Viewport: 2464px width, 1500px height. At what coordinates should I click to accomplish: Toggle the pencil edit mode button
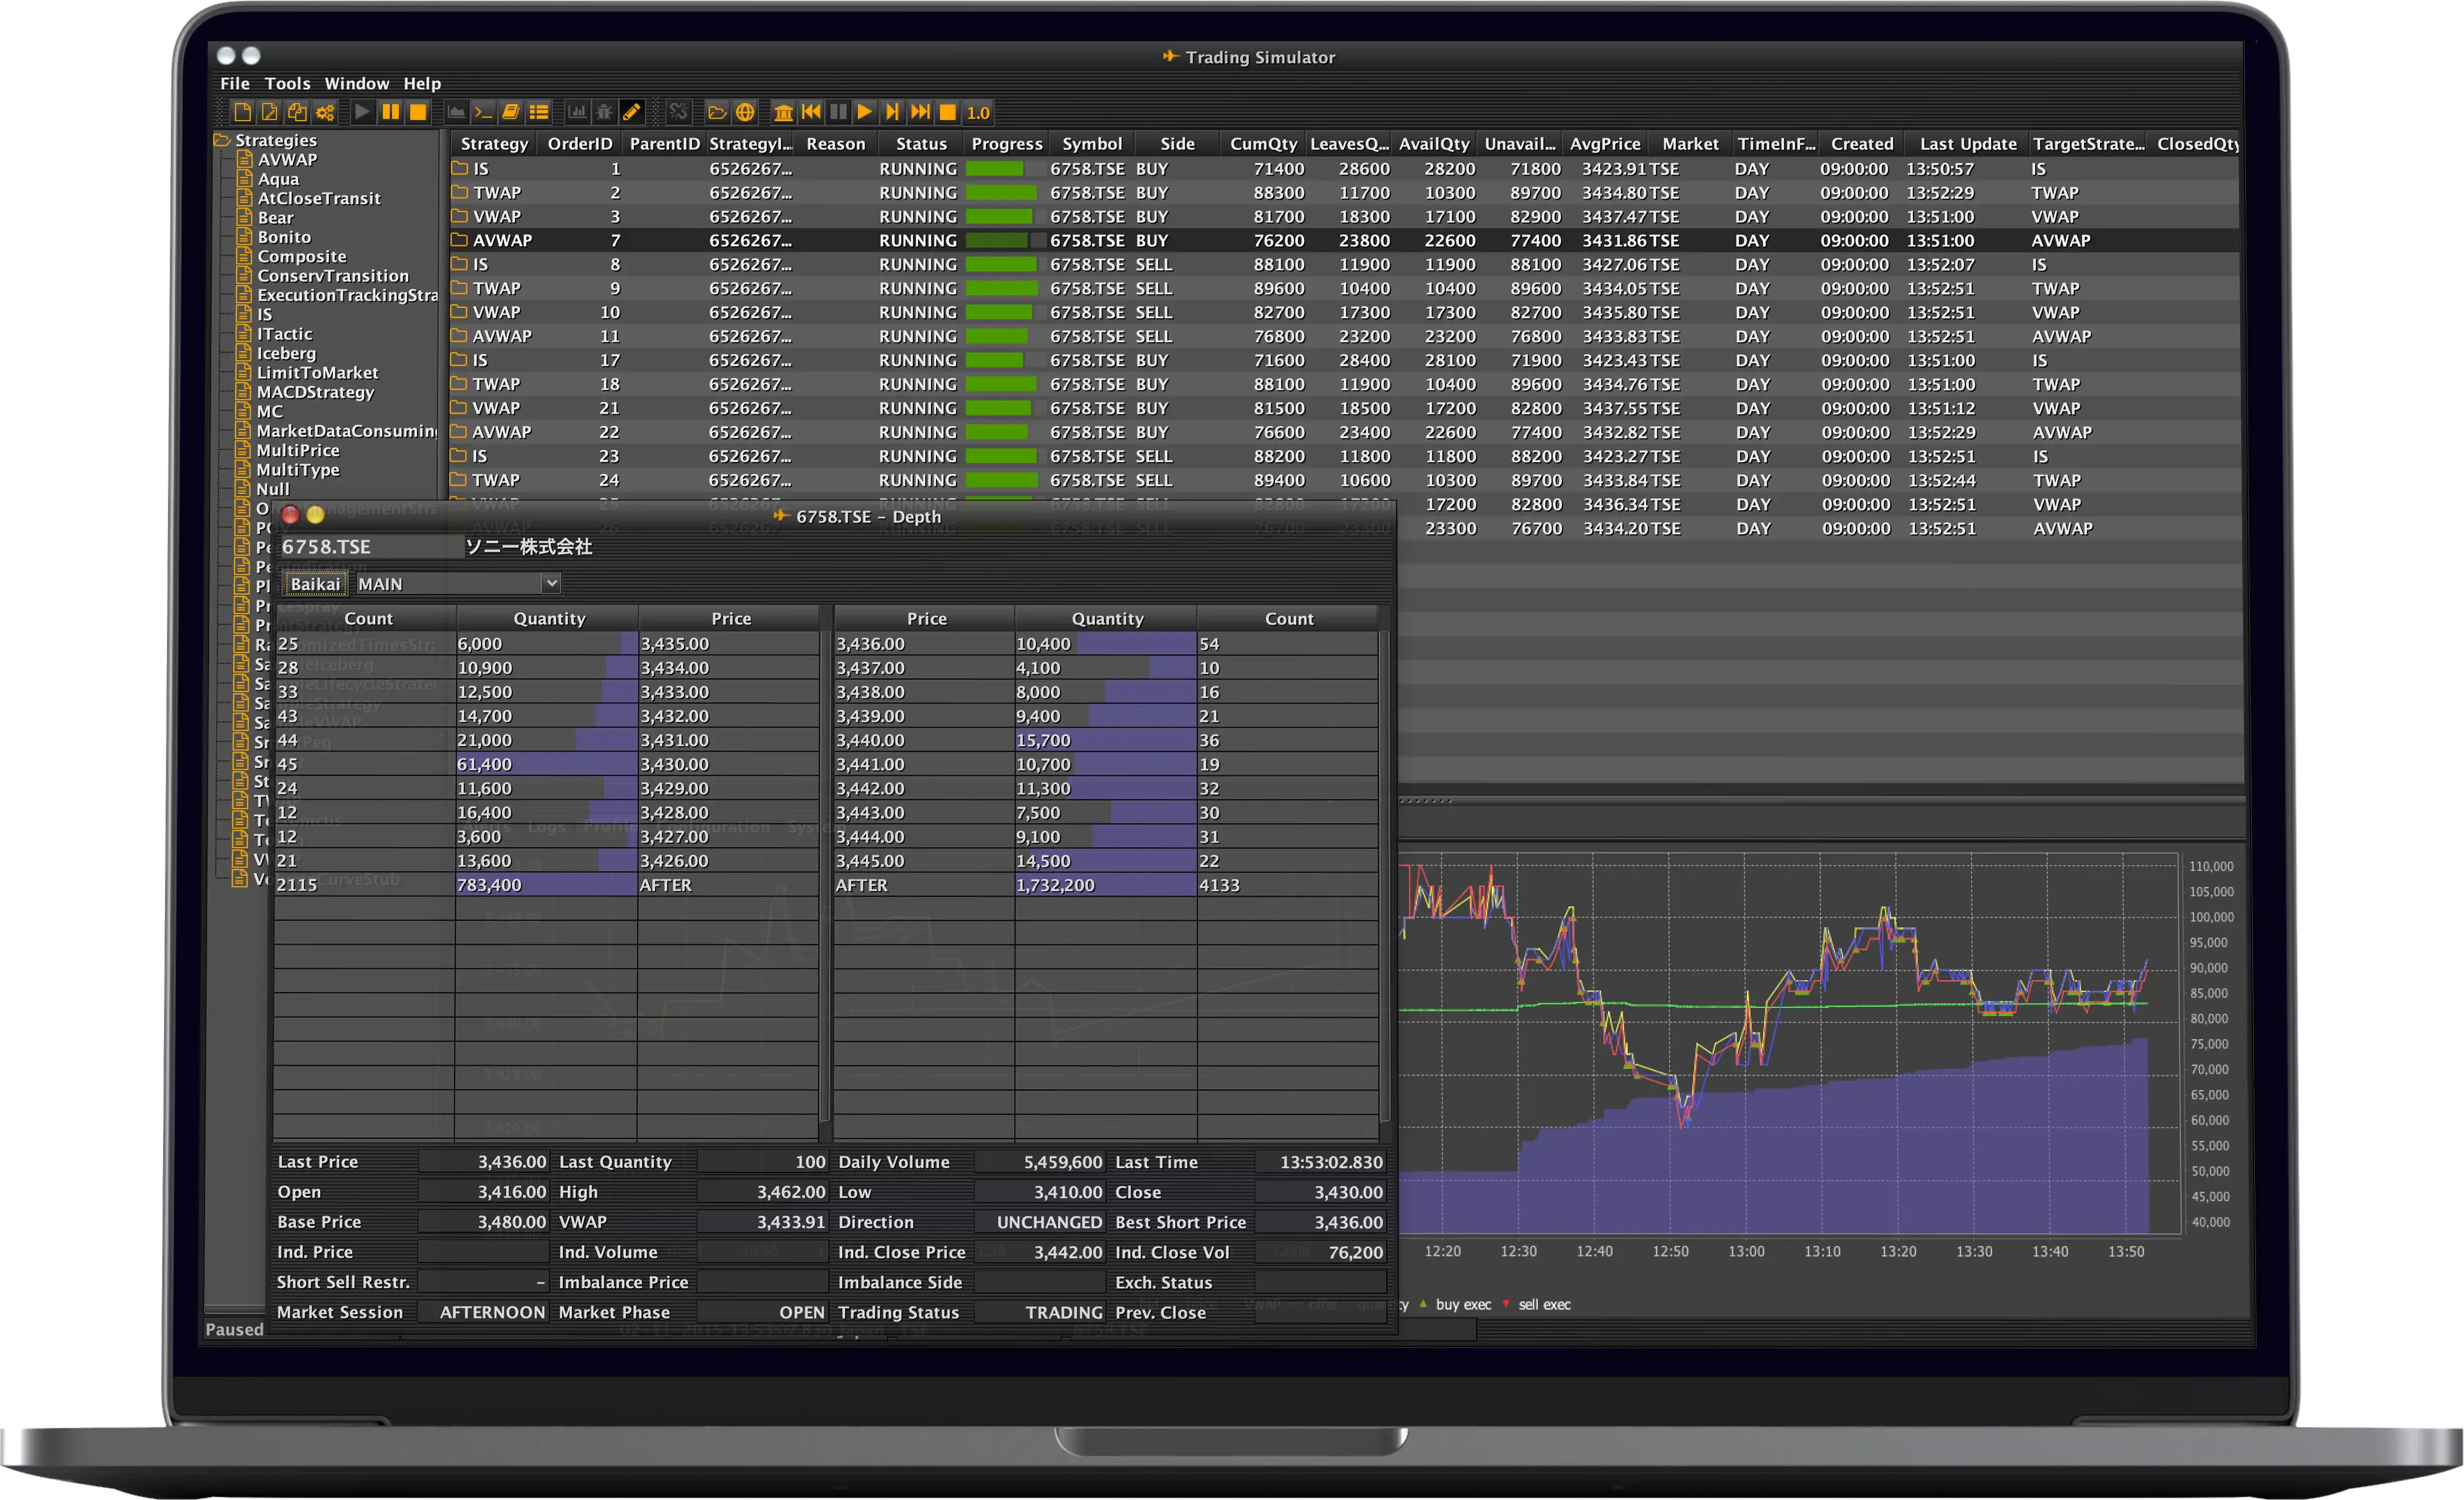(632, 112)
